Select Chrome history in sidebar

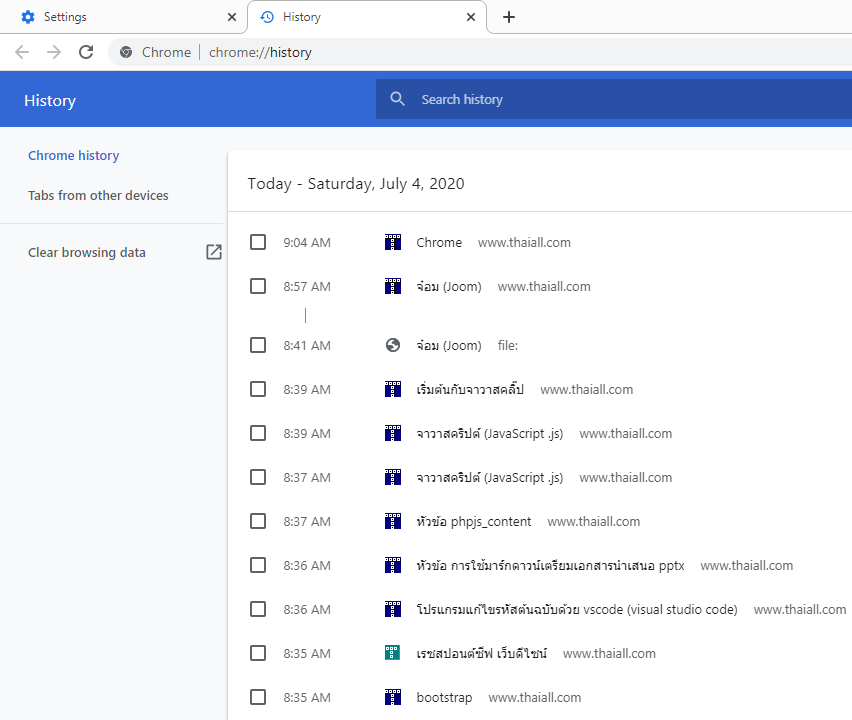tap(74, 156)
